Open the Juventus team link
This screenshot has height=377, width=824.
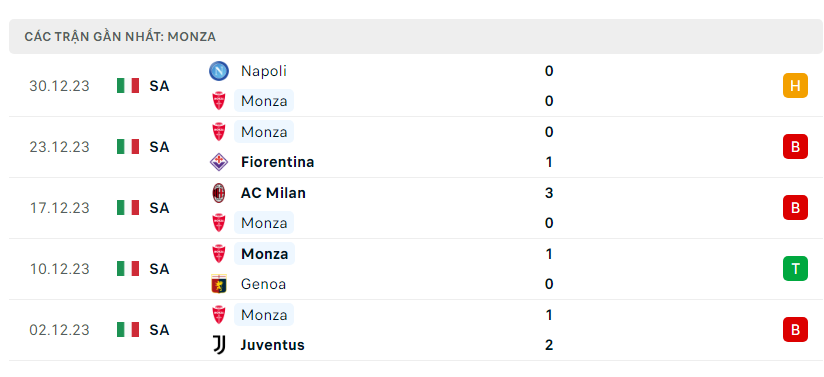pos(272,345)
